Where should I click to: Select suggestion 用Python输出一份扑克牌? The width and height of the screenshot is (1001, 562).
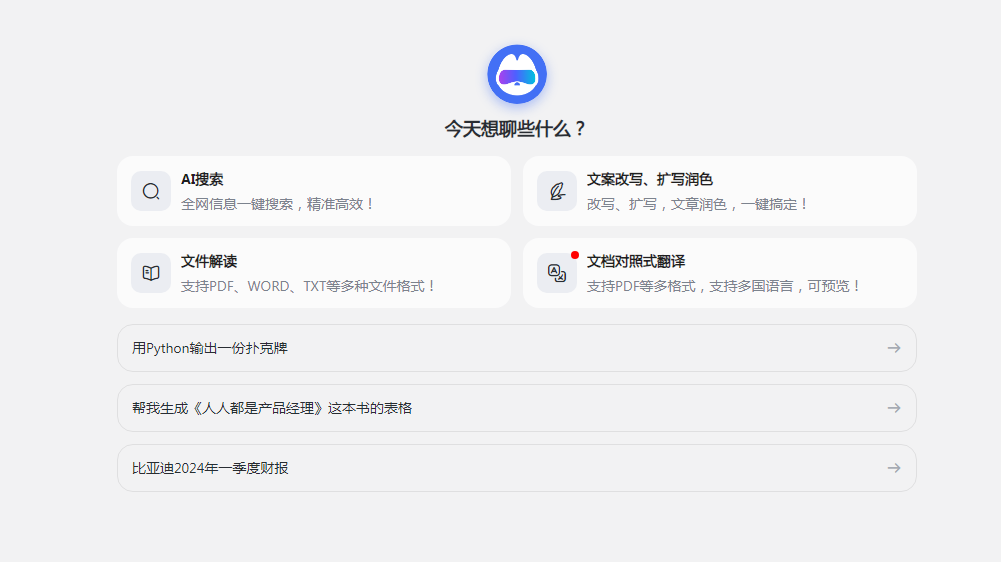tap(210, 348)
